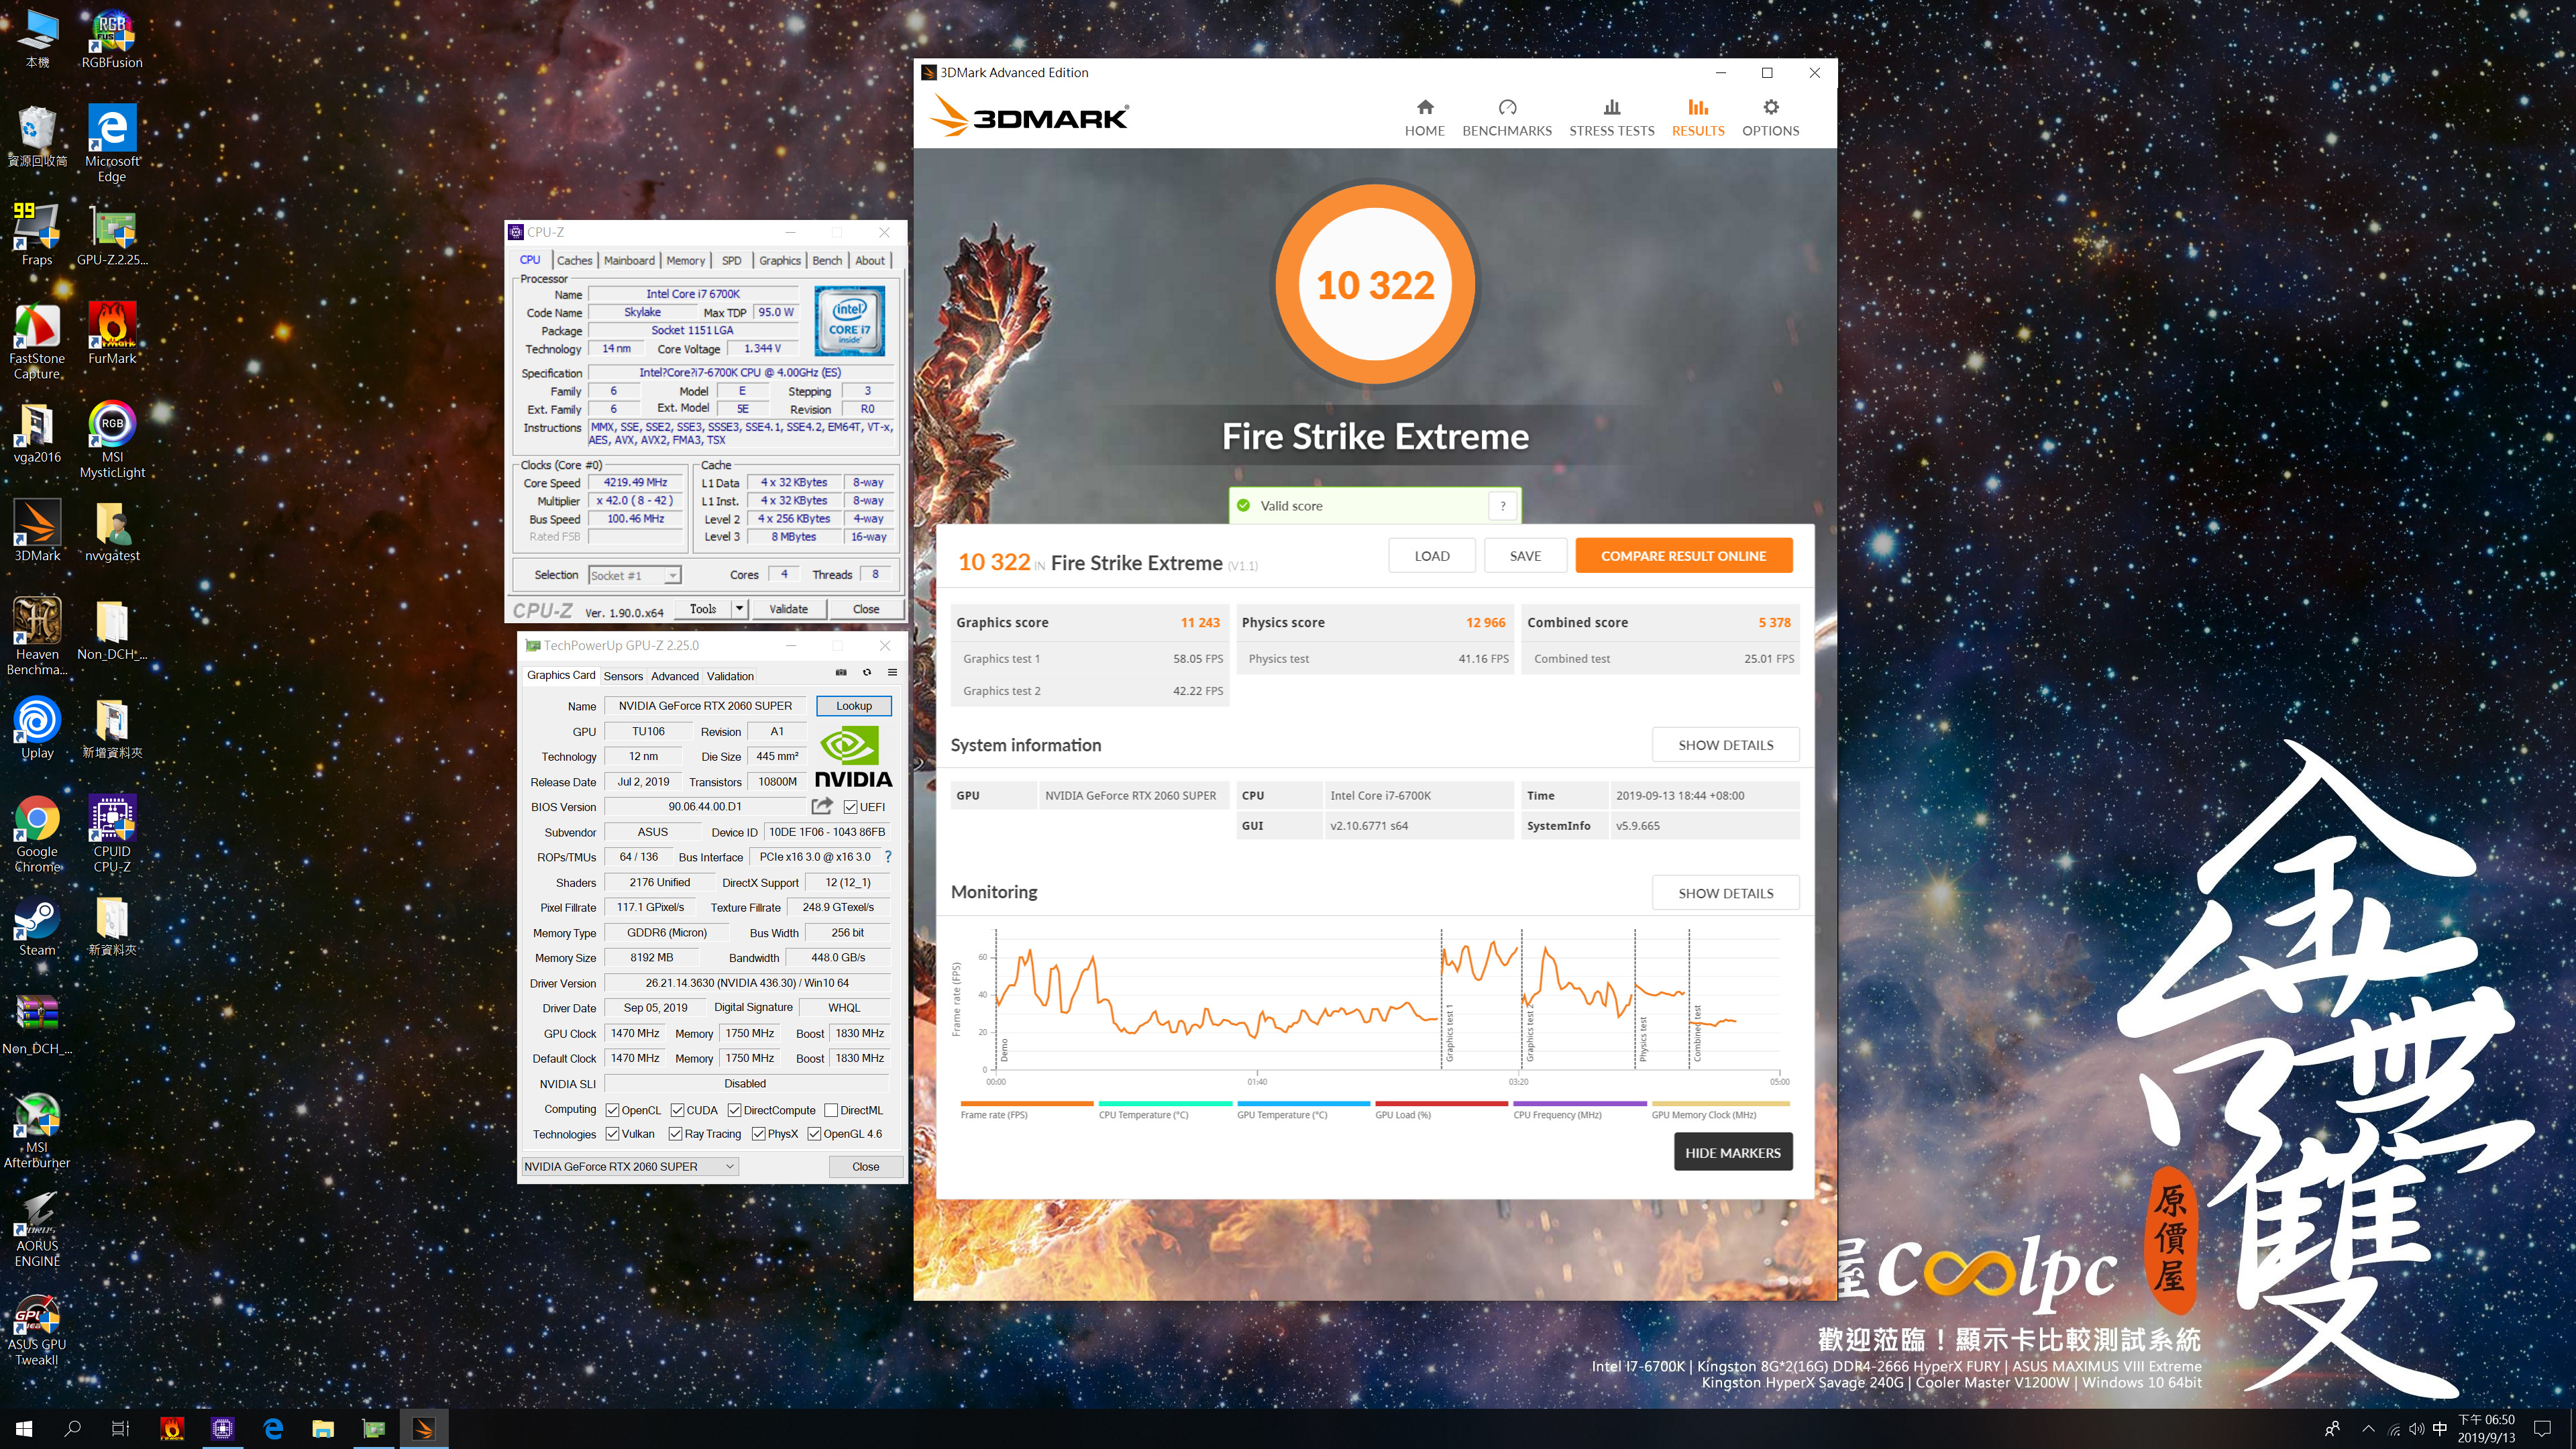This screenshot has height=1449, width=2576.
Task: Click SAVE result button
Action: 1525,556
